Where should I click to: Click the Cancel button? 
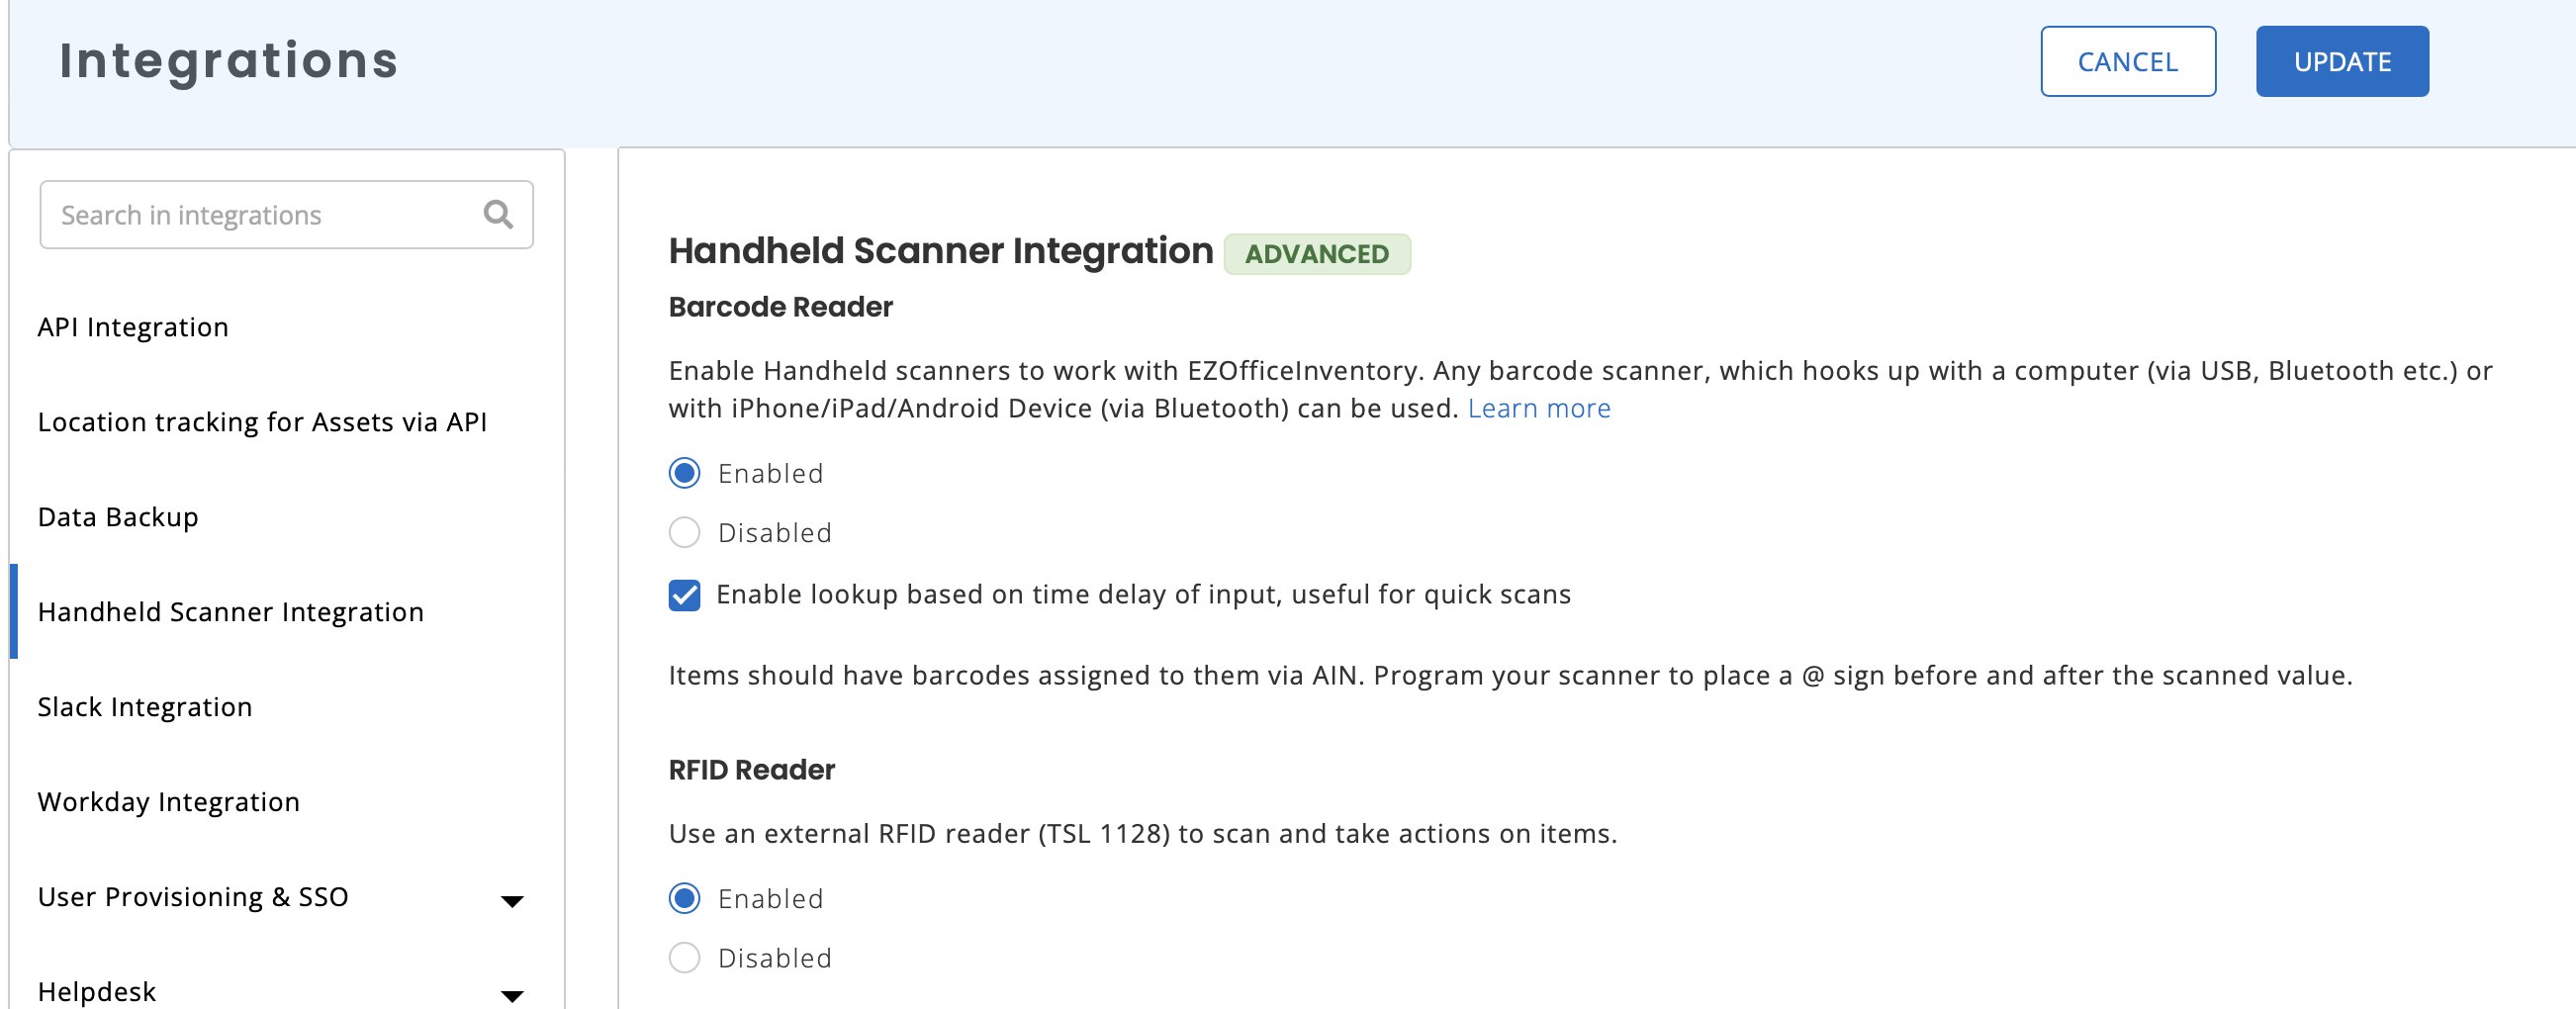point(2128,61)
